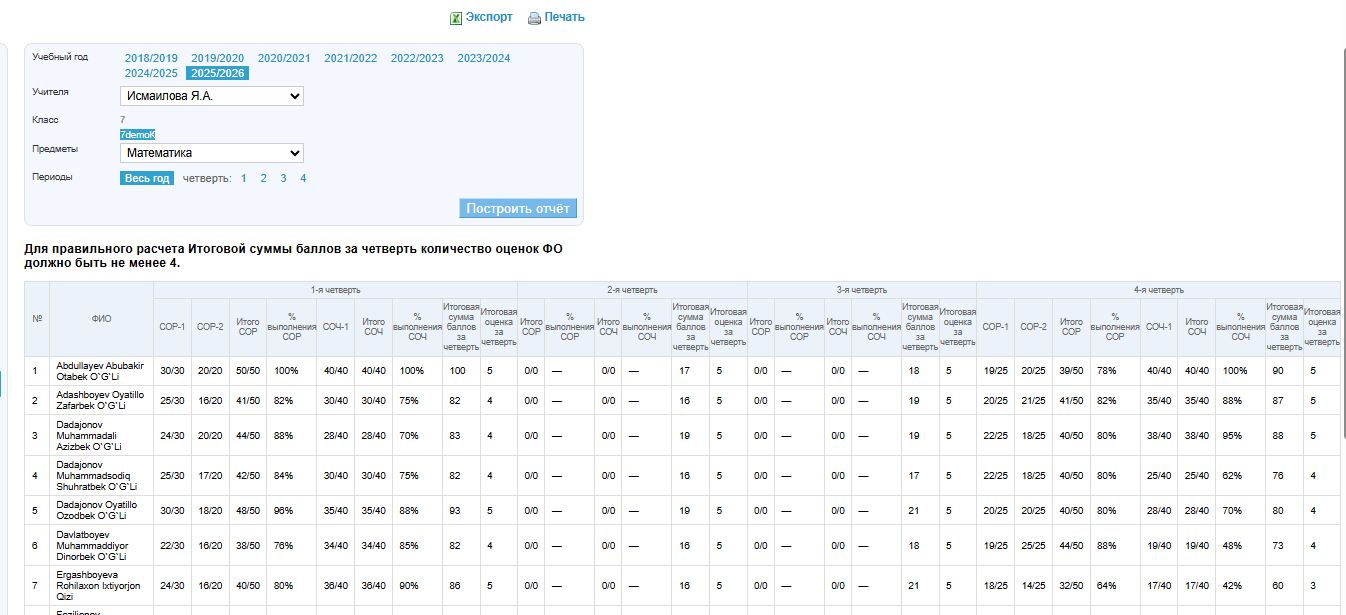Screen dimensions: 1346x615
Task: Click student Abdullayev Abubakir name cell
Action: tap(101, 371)
